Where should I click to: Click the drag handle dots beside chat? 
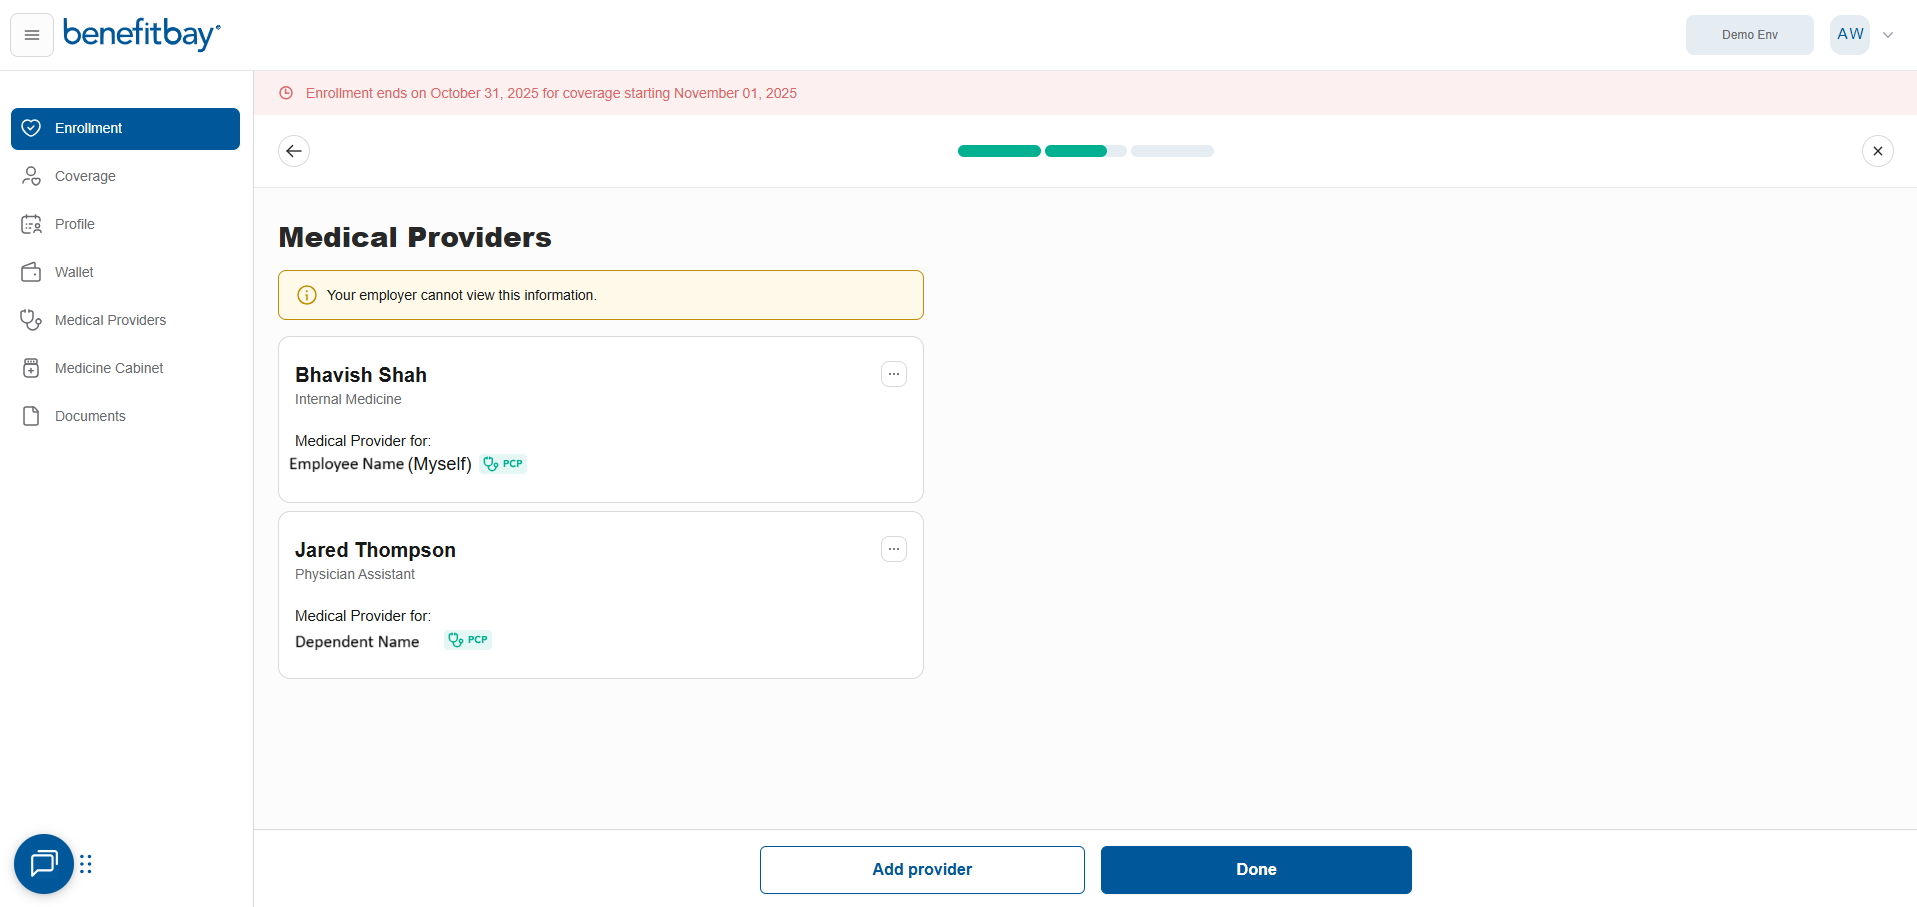86,864
